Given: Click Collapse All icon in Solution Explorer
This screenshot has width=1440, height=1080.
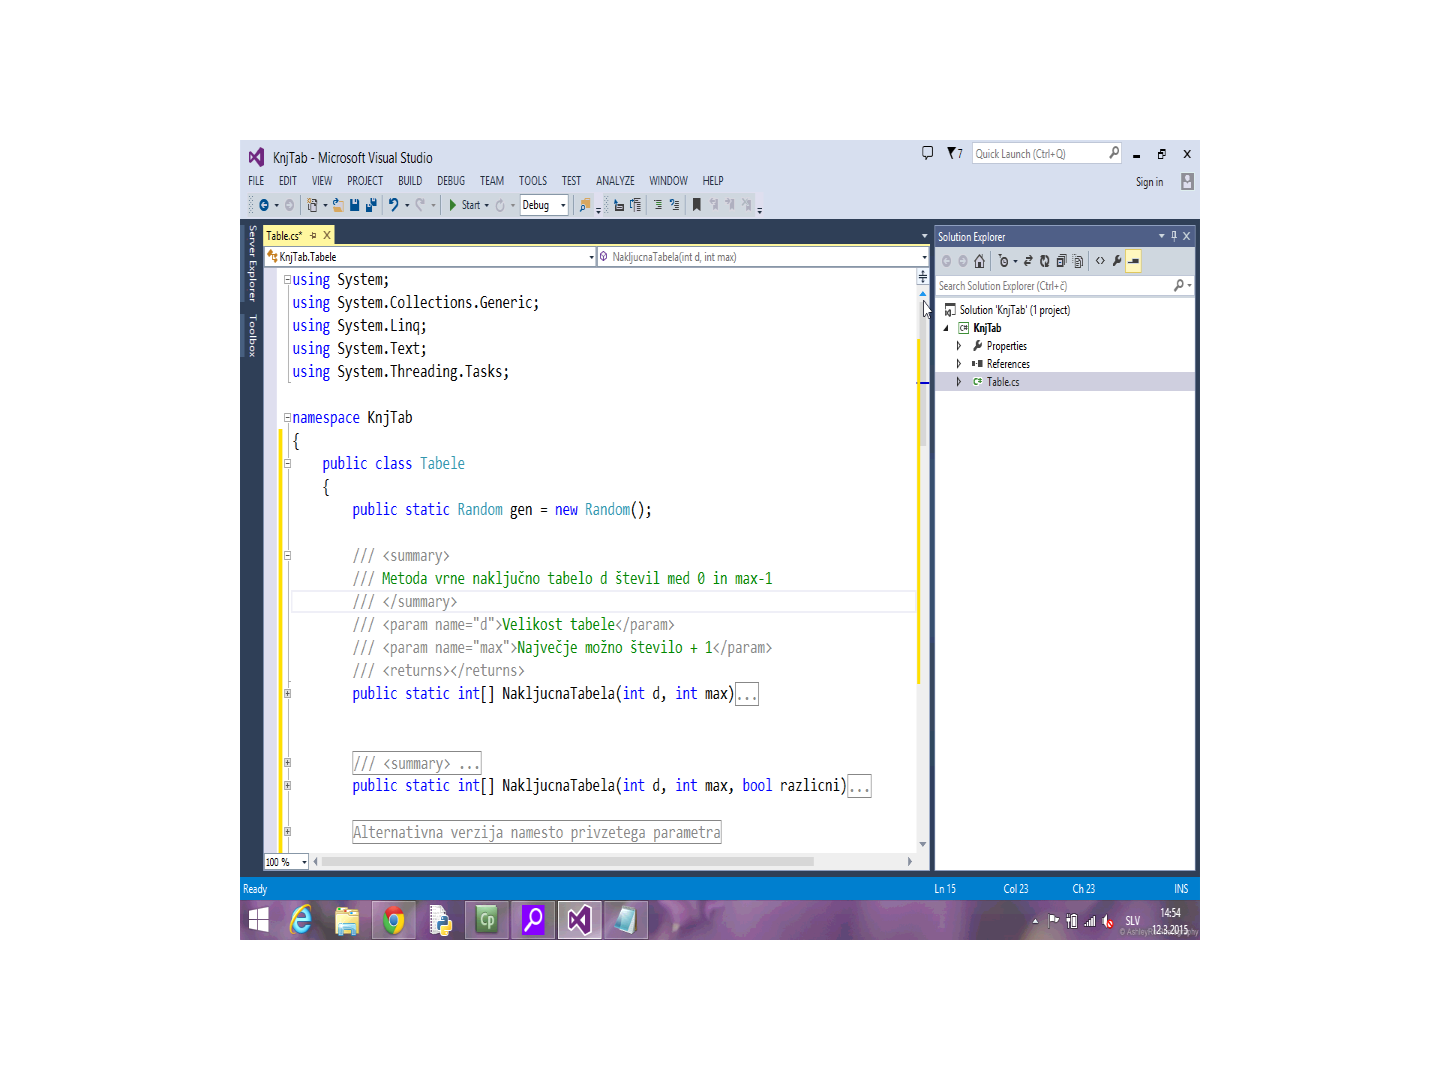Looking at the screenshot, I should (1061, 261).
